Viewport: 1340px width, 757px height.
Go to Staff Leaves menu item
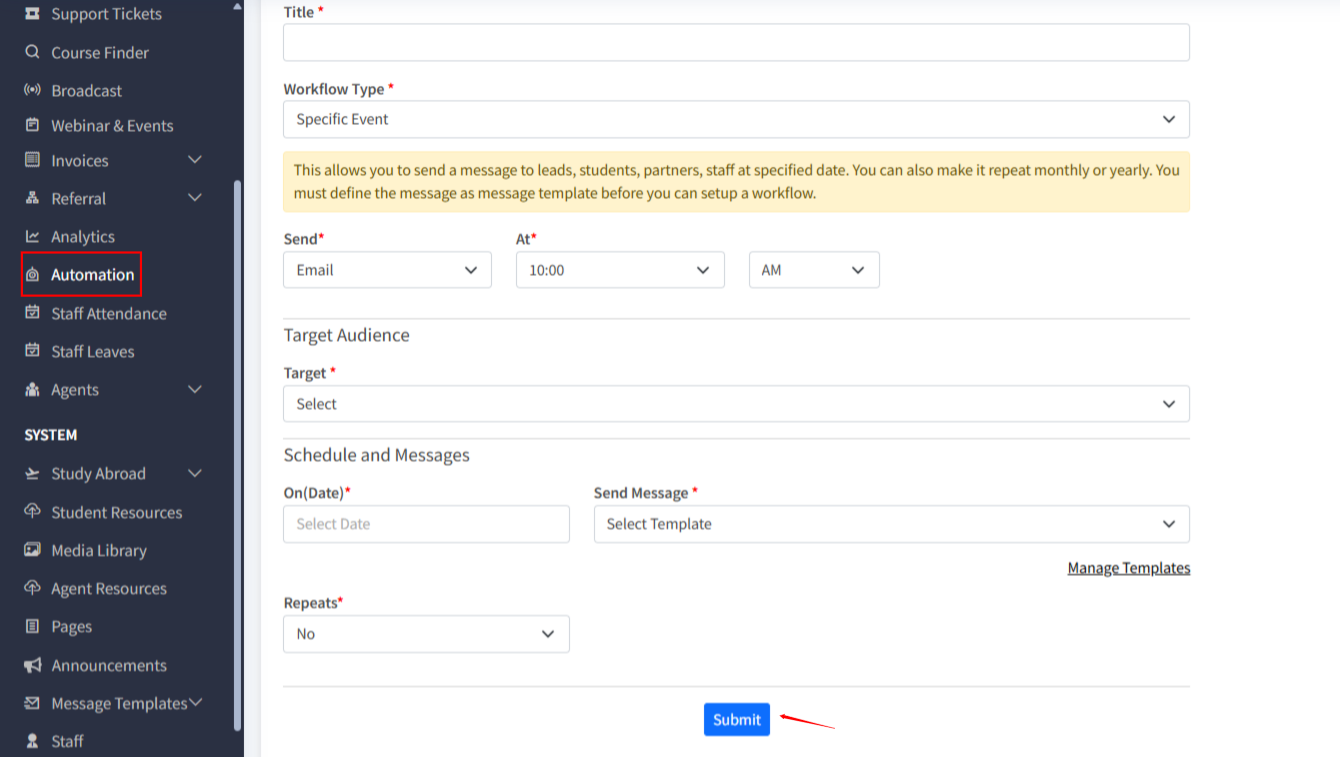point(92,352)
